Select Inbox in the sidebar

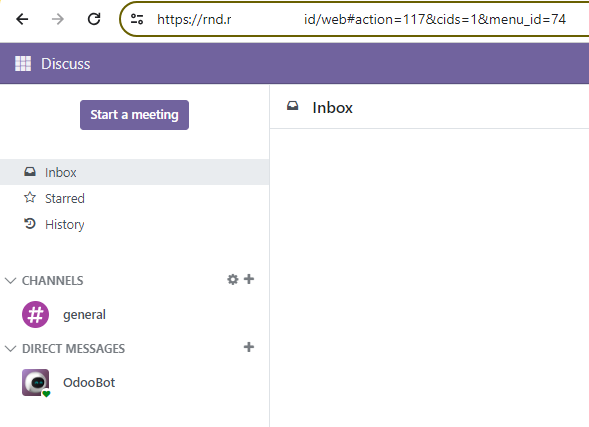(134, 172)
